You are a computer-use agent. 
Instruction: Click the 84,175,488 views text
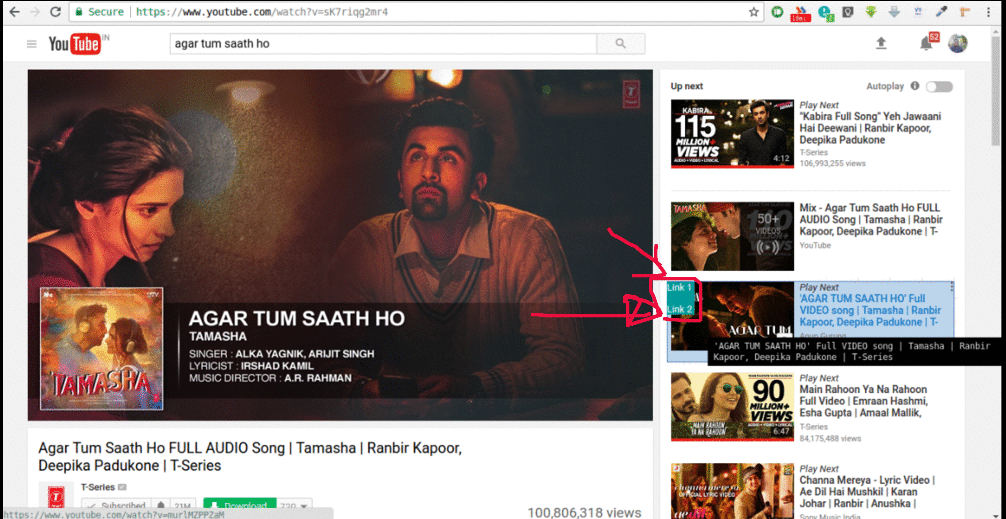[830, 438]
